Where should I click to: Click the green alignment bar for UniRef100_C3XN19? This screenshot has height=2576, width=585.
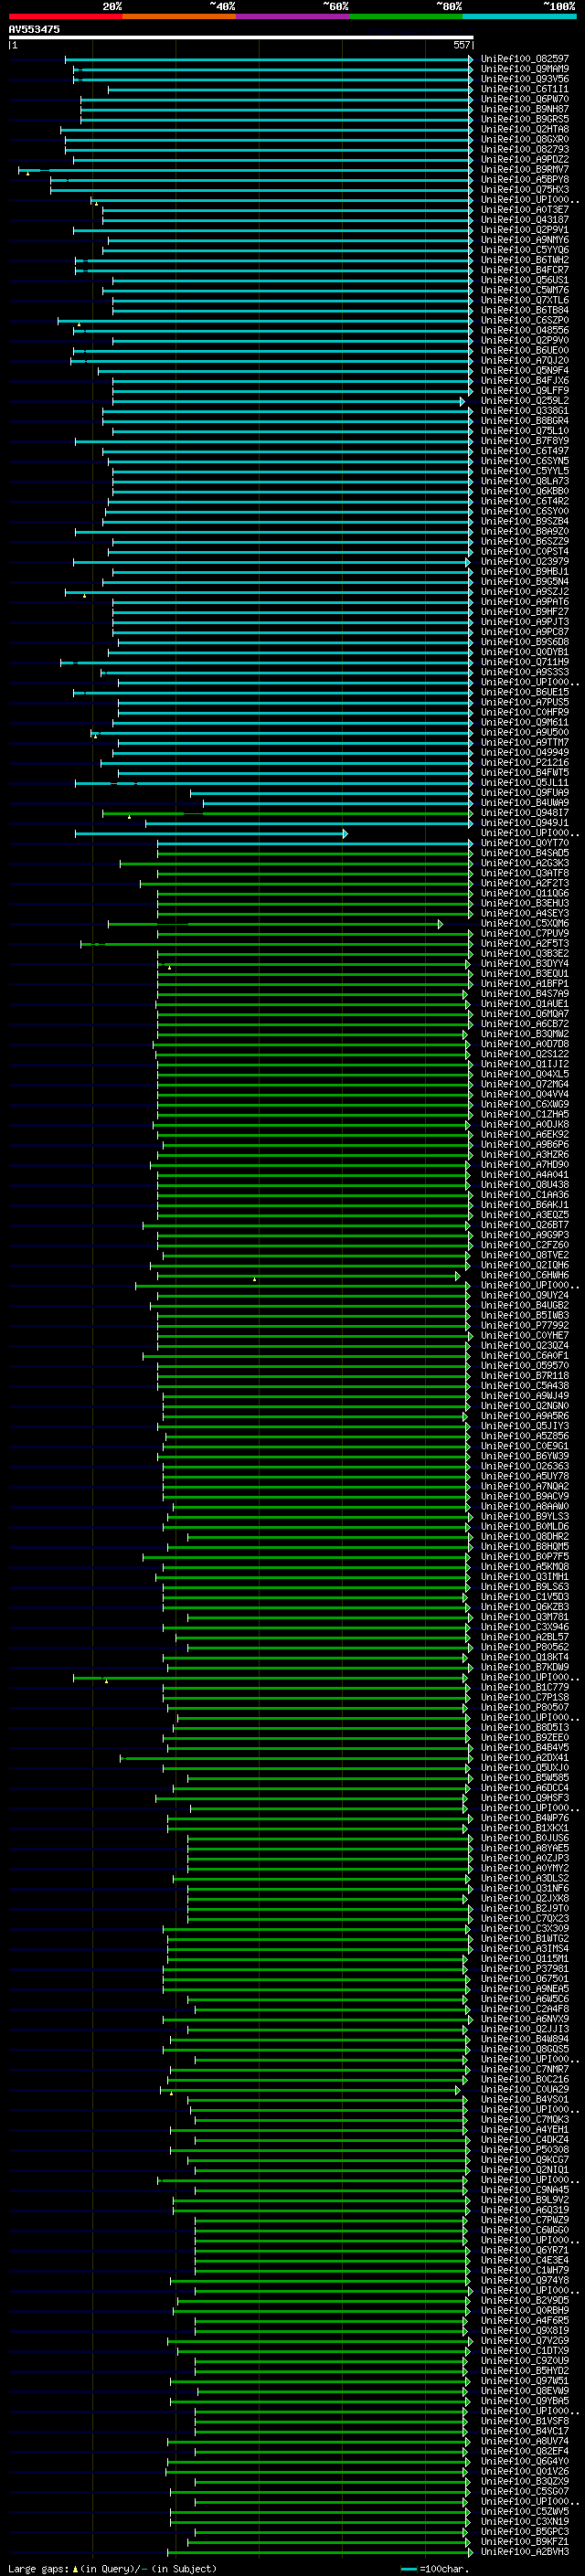click(x=320, y=2522)
